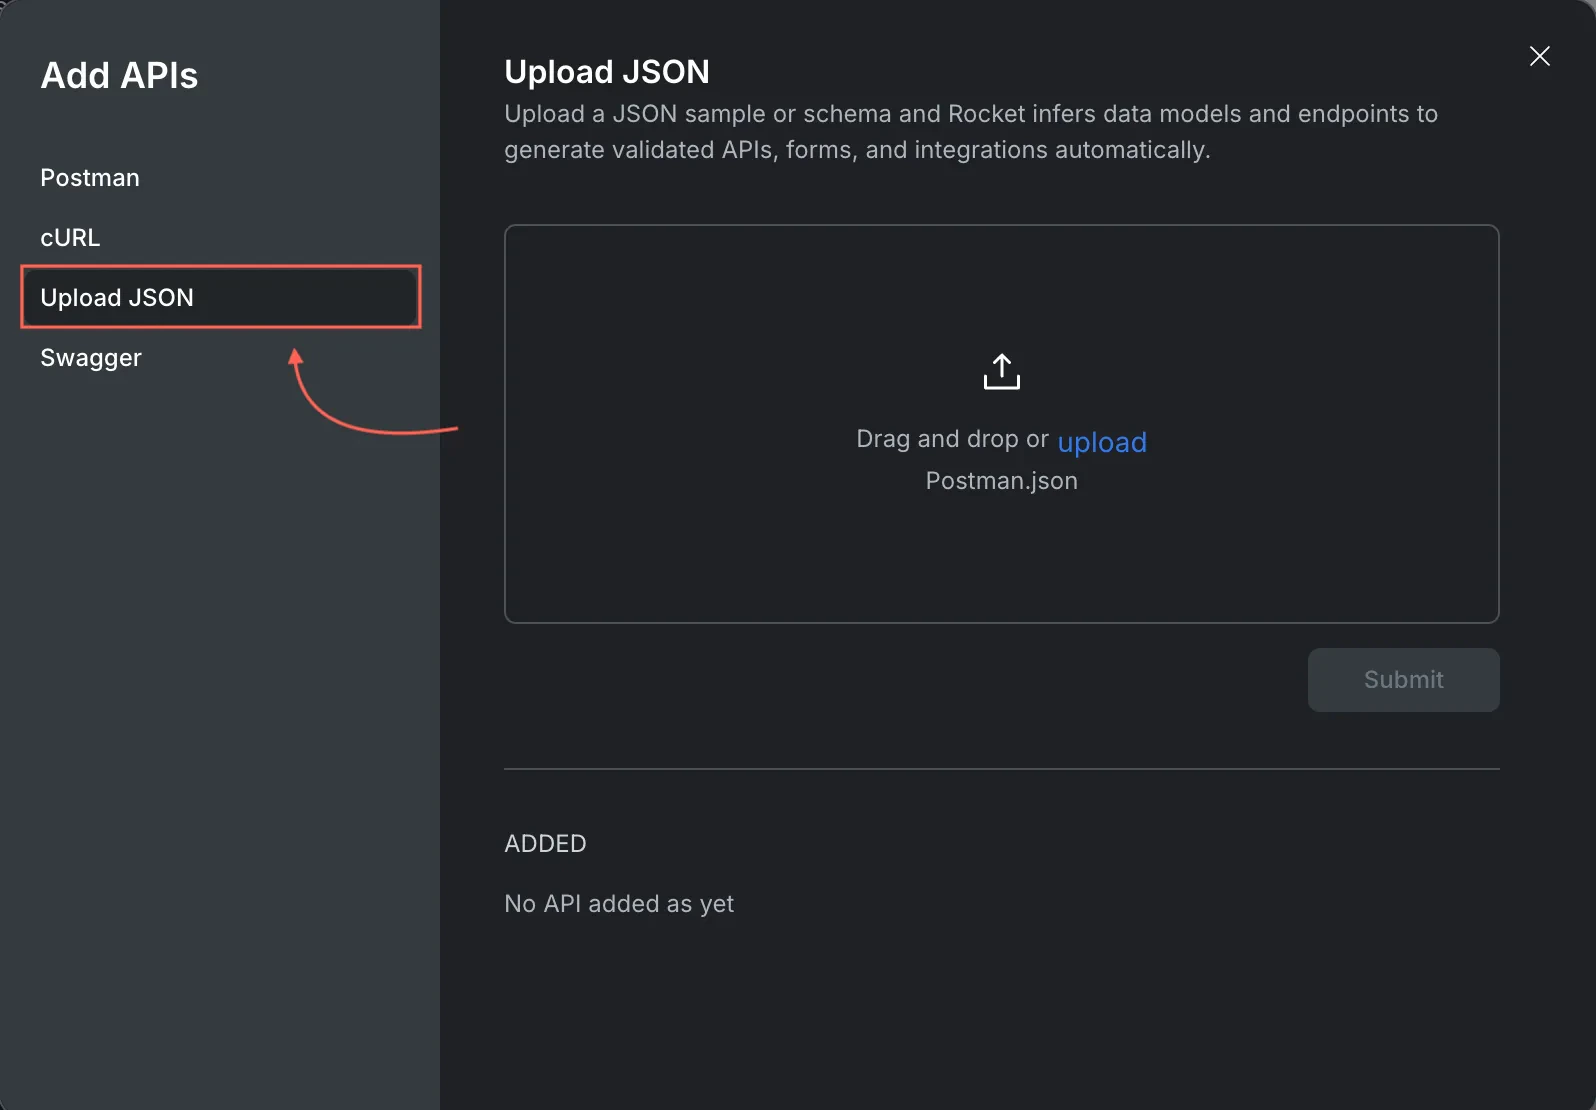
Task: Click the Add APIs title
Action: pyautogui.click(x=119, y=76)
